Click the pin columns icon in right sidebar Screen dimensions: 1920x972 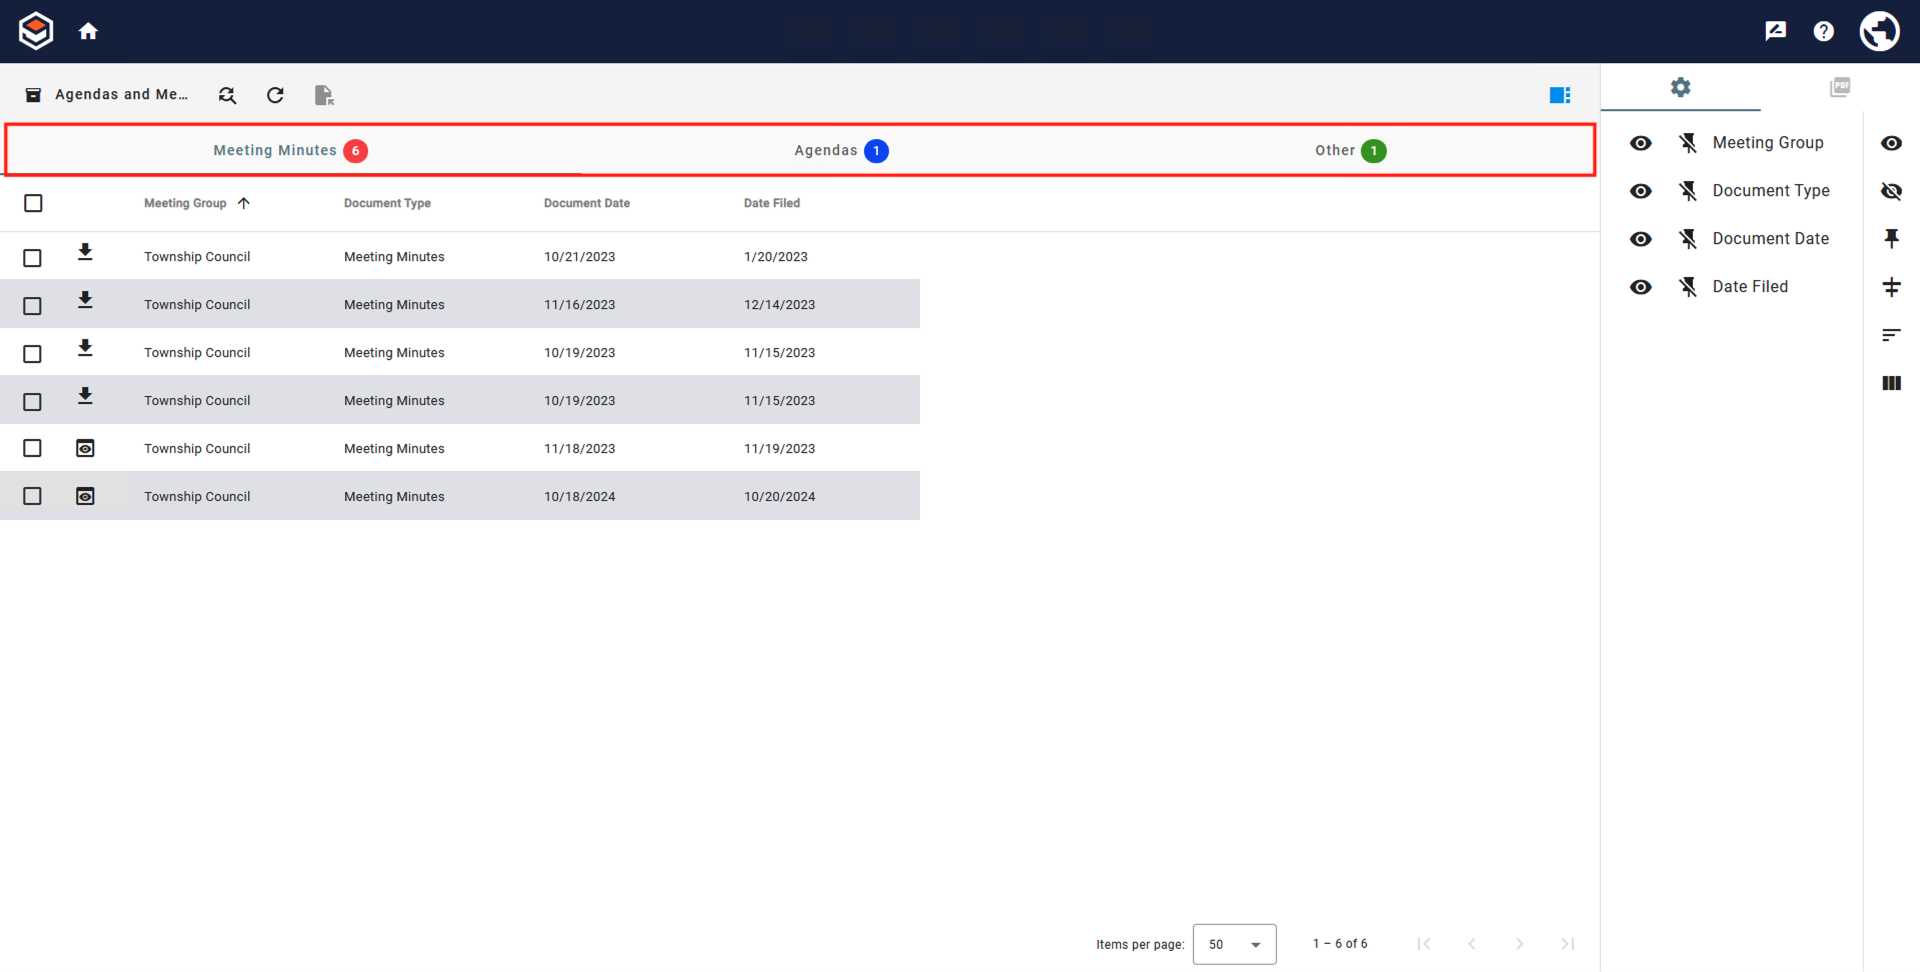[x=1892, y=238]
